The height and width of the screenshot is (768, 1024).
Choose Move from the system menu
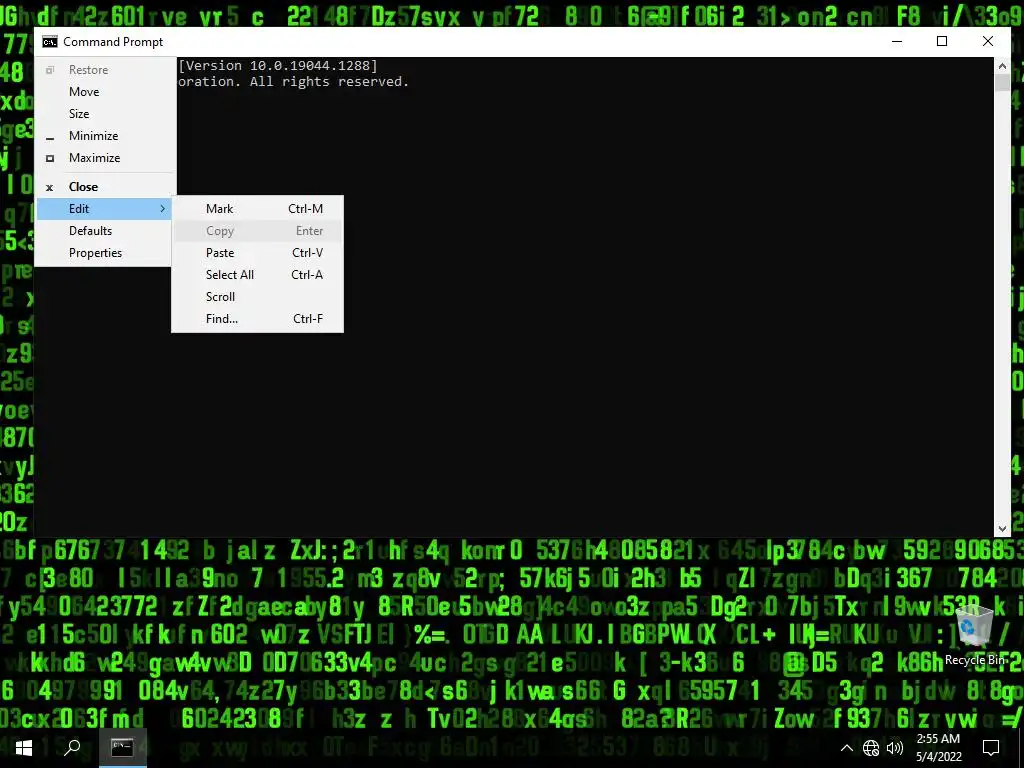105,91
